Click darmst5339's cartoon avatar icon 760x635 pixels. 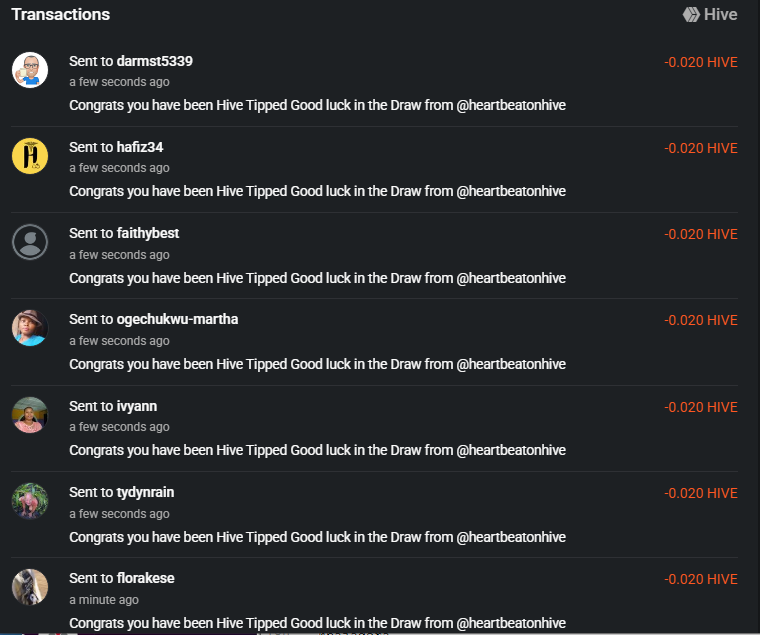point(30,70)
